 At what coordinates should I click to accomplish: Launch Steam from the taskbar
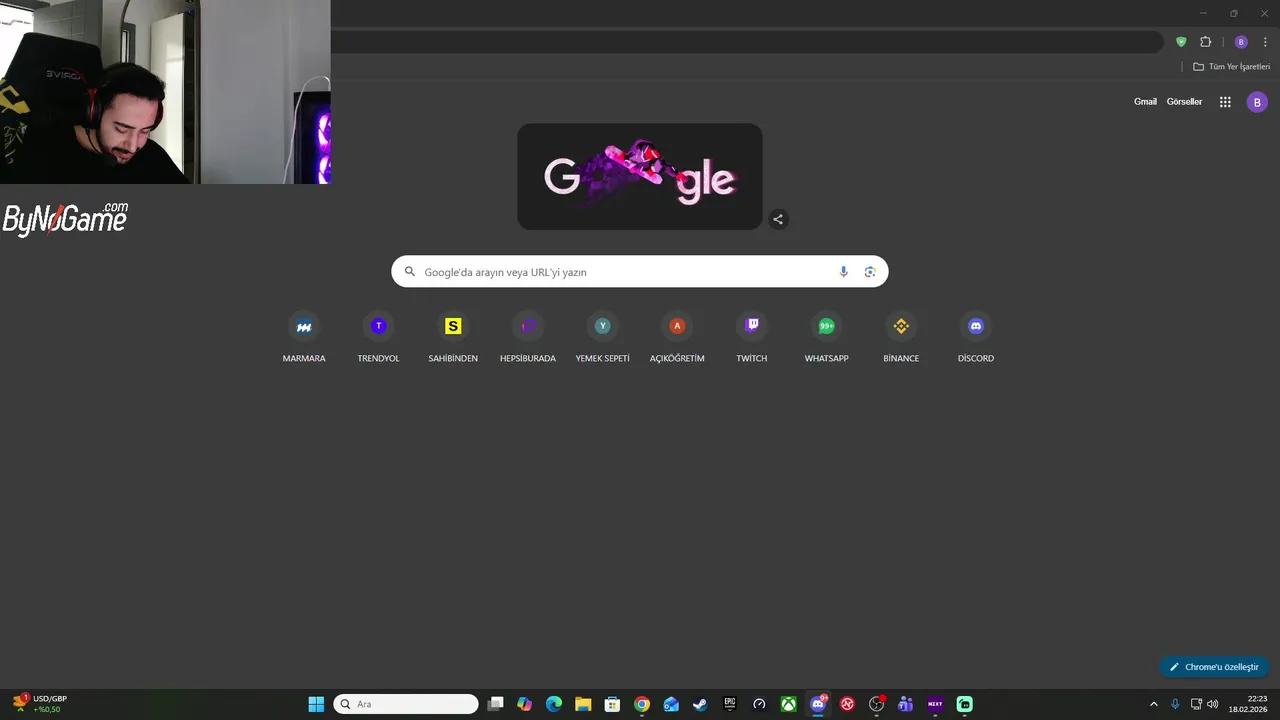point(700,704)
